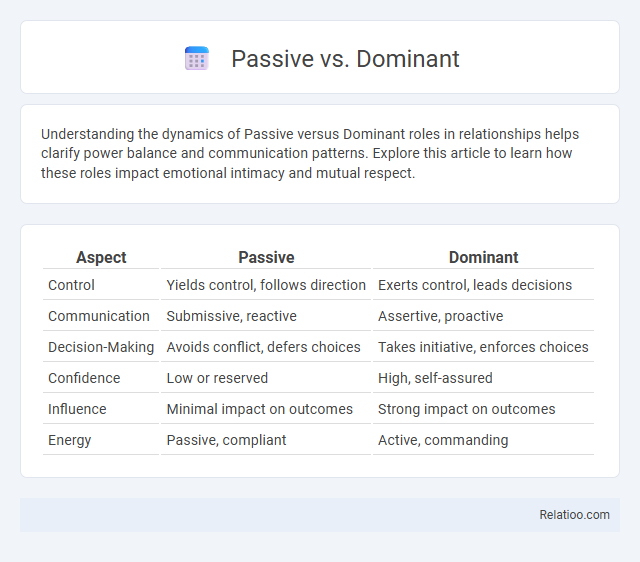This screenshot has height=562, width=640.
Task: Click 'Minimal impact on outcomes' cell
Action: 260,409
